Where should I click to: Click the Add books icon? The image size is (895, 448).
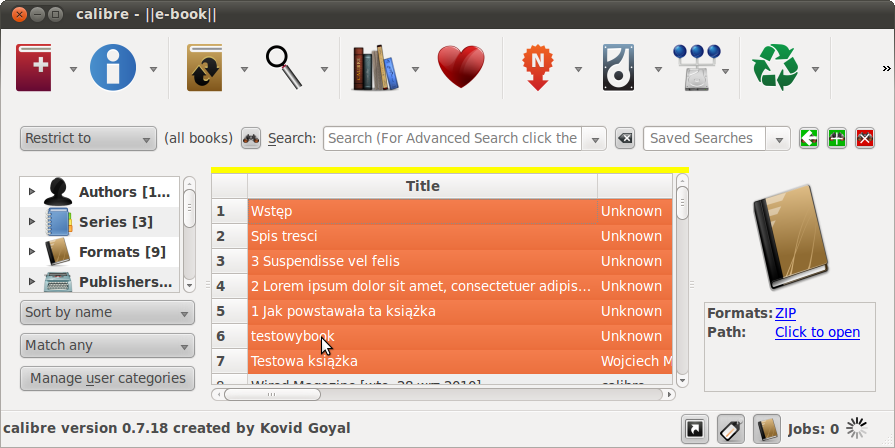(34, 68)
